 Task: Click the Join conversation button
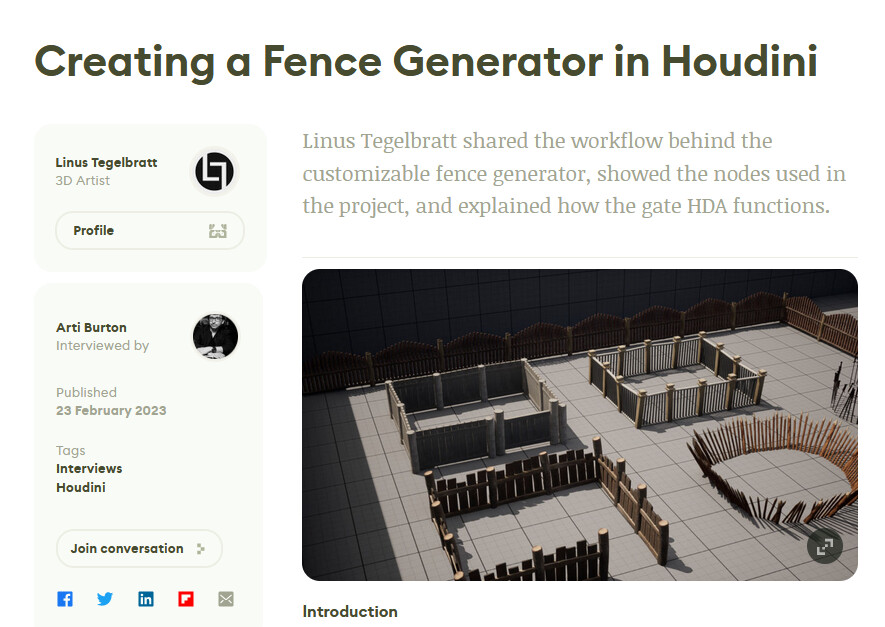pyautogui.click(x=139, y=548)
